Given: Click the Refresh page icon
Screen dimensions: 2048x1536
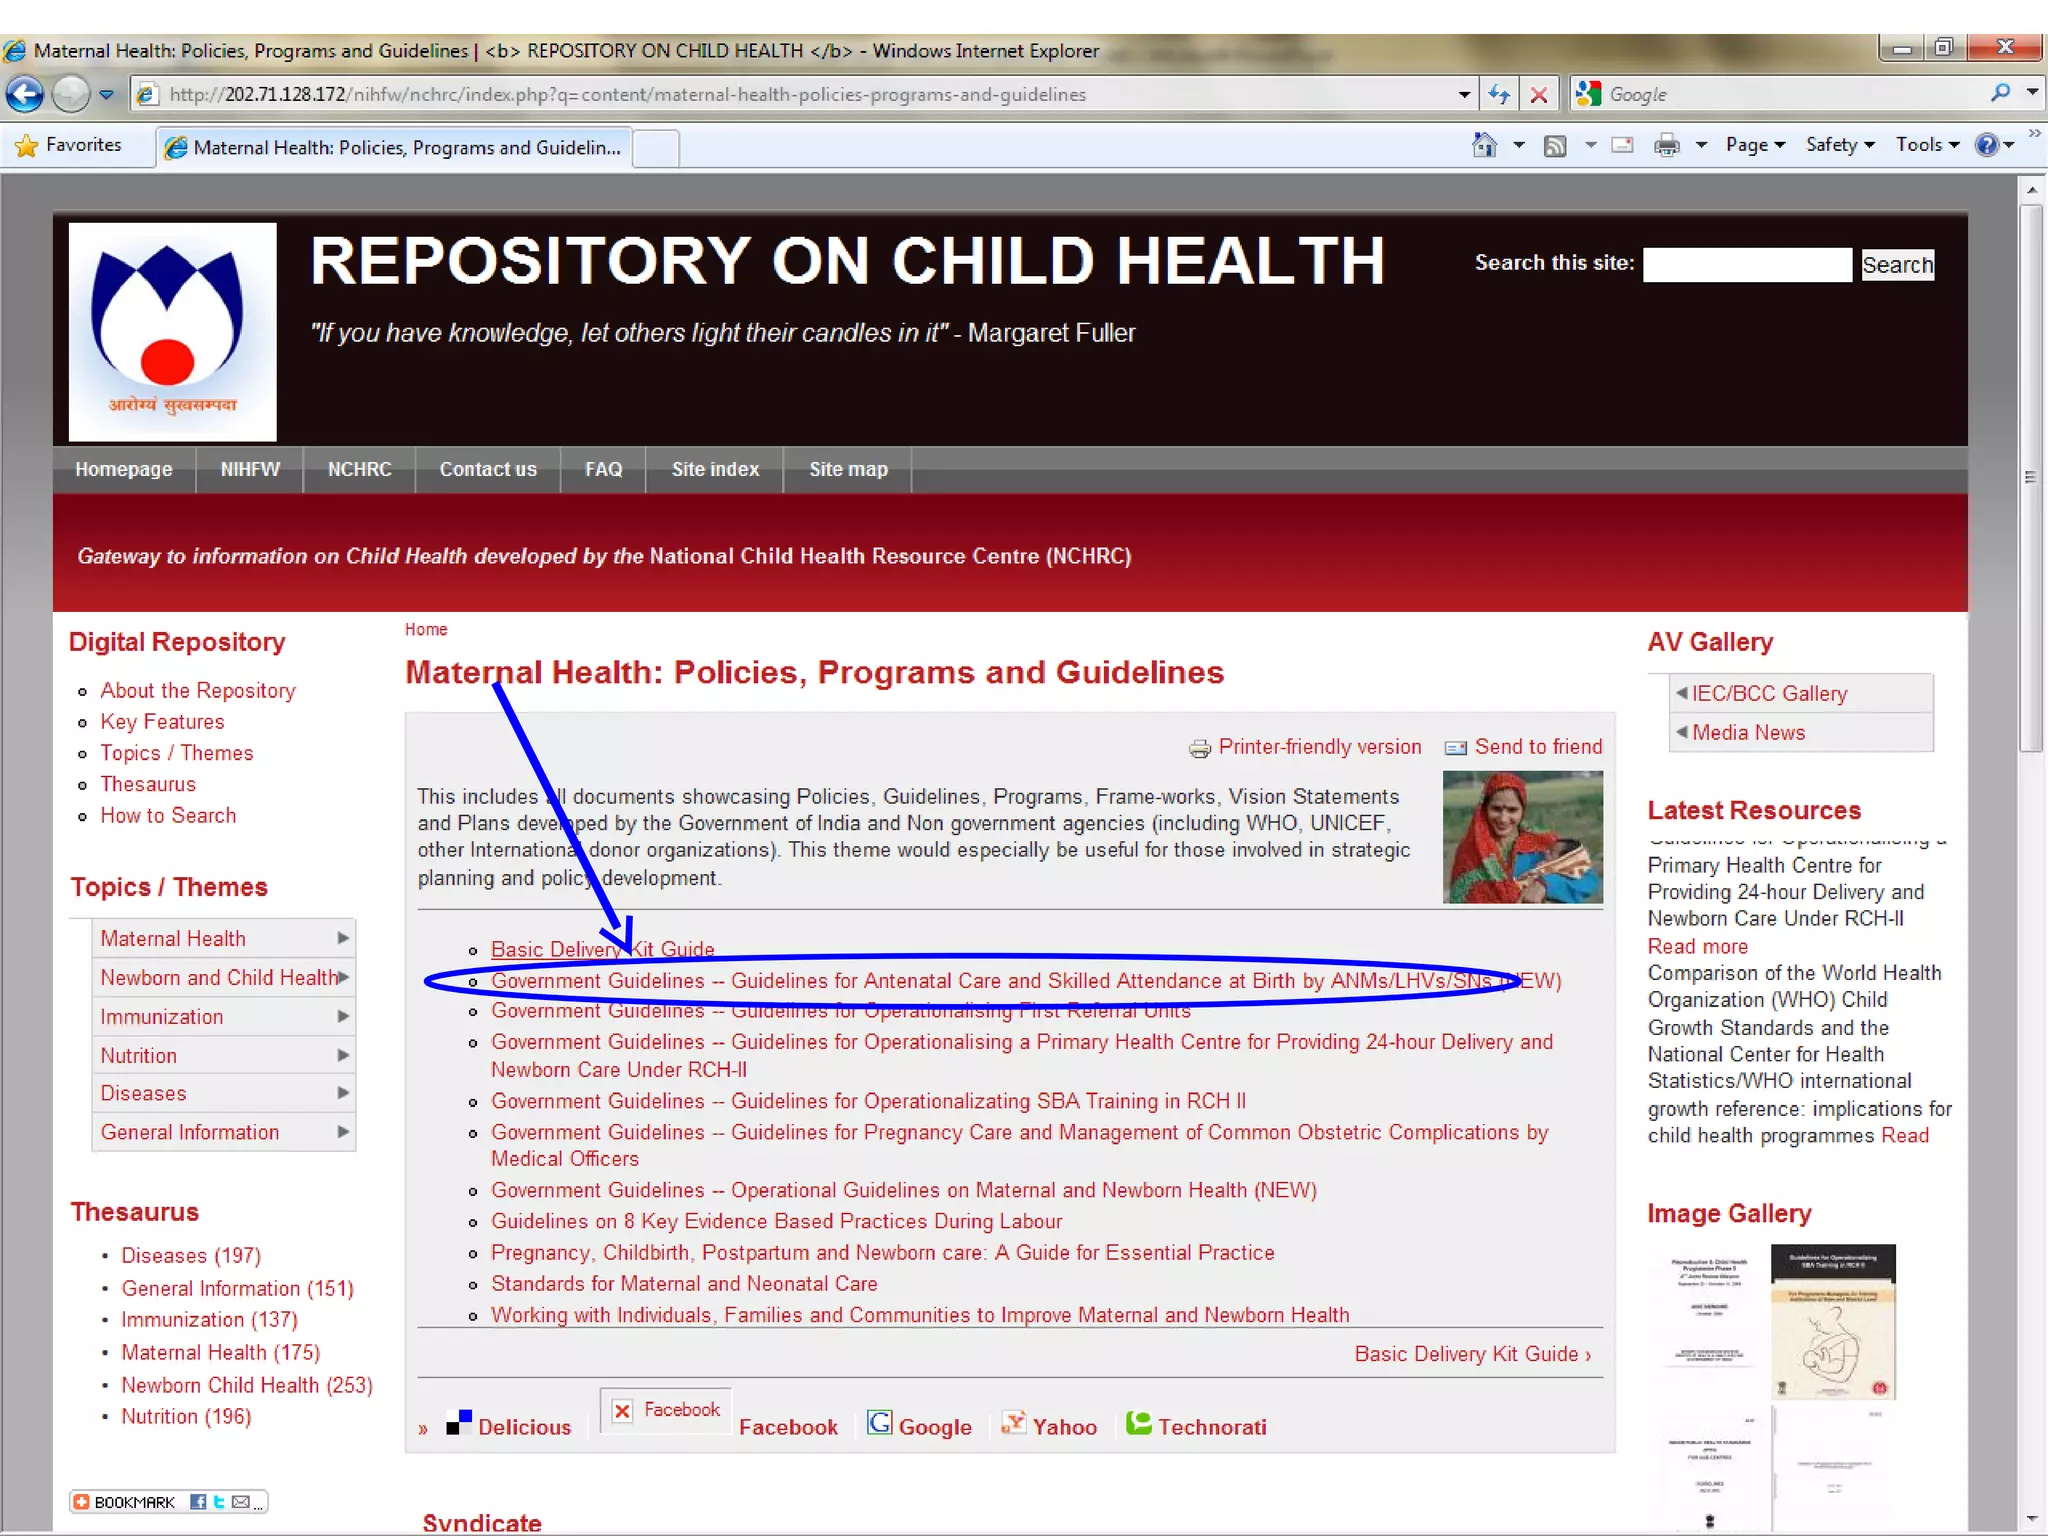Looking at the screenshot, I should coord(1498,95).
